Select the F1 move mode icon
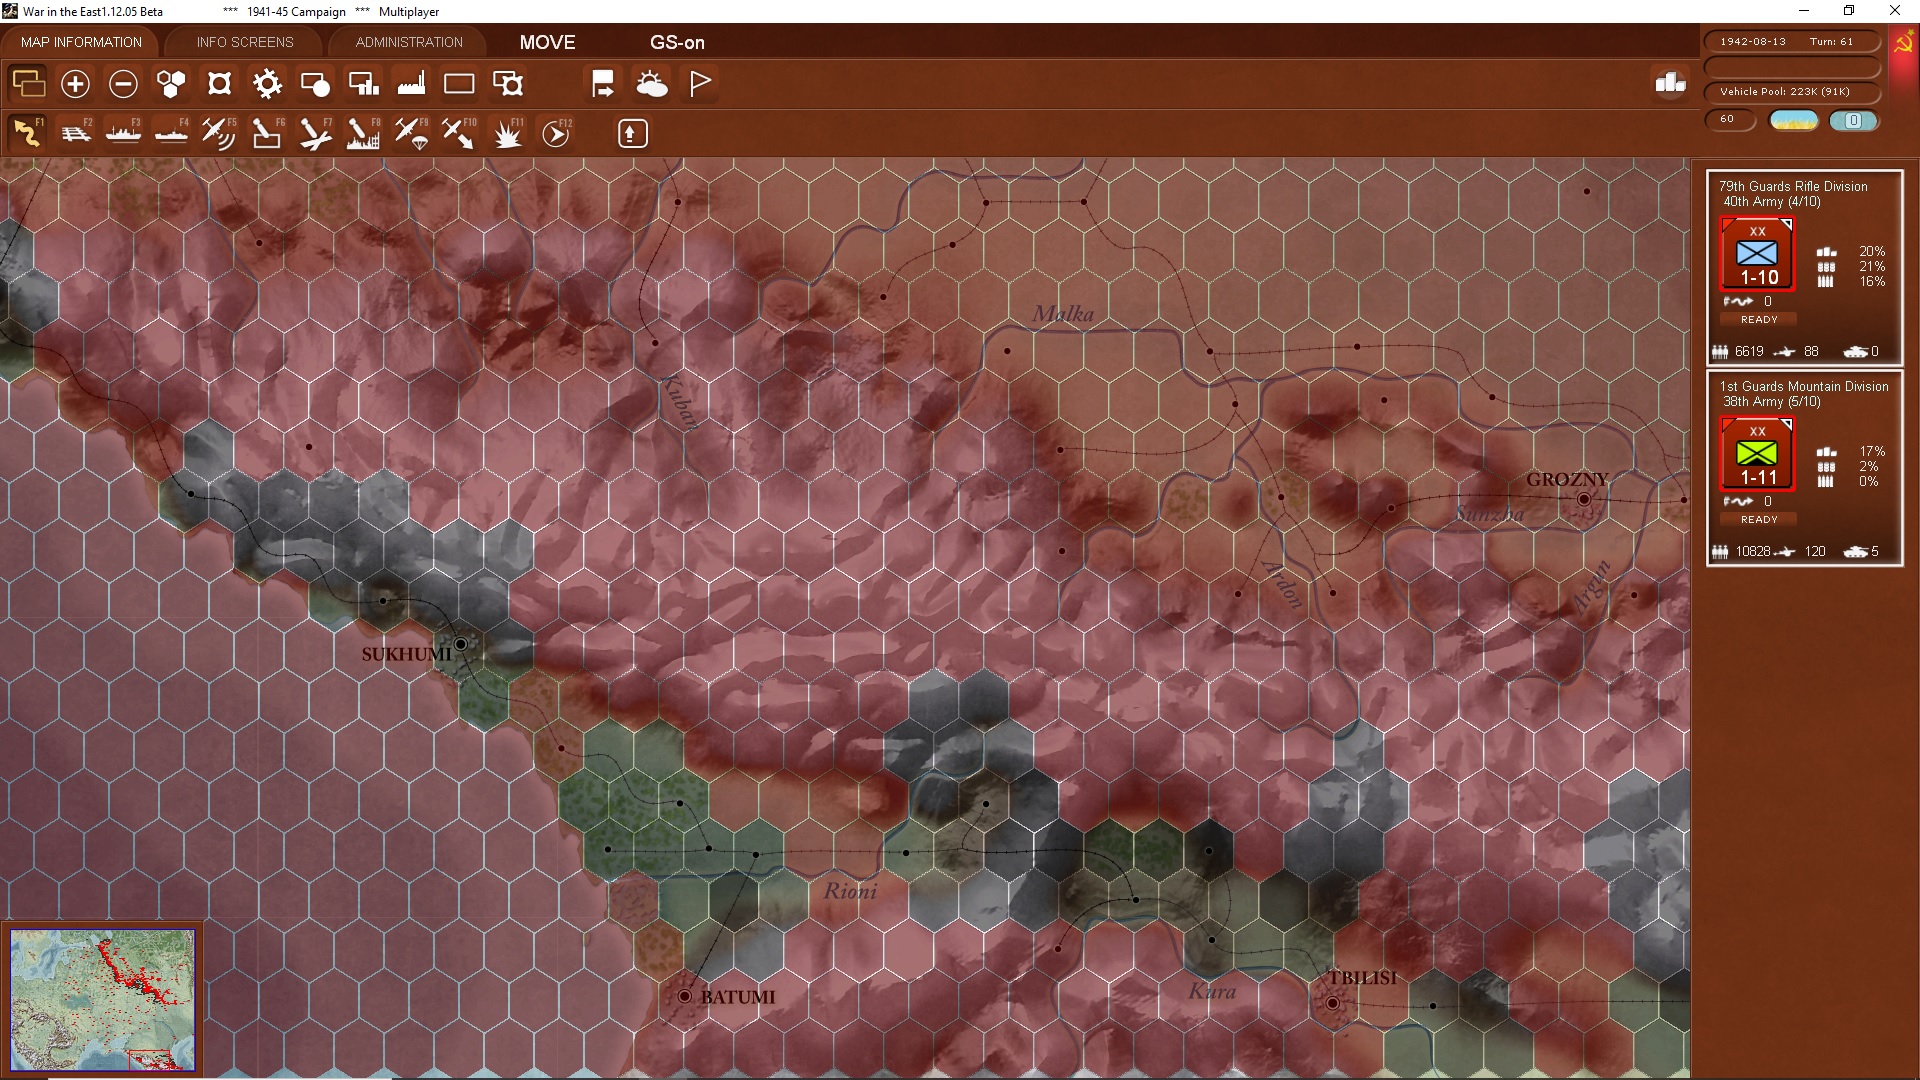1920x1080 pixels. click(x=28, y=133)
